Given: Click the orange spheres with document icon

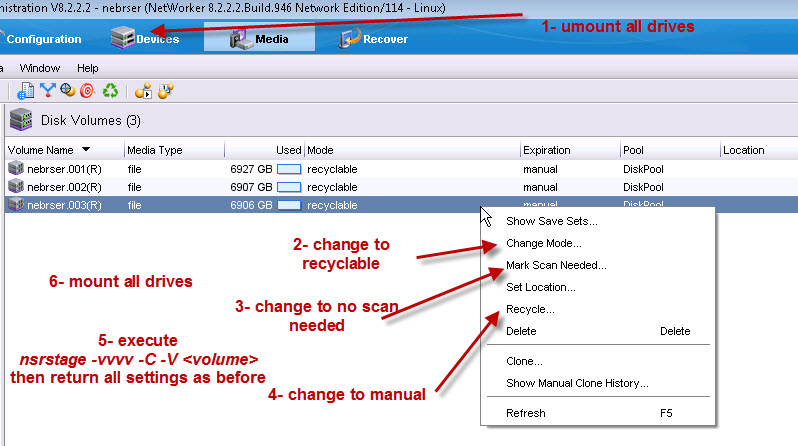Looking at the screenshot, I should pyautogui.click(x=165, y=91).
